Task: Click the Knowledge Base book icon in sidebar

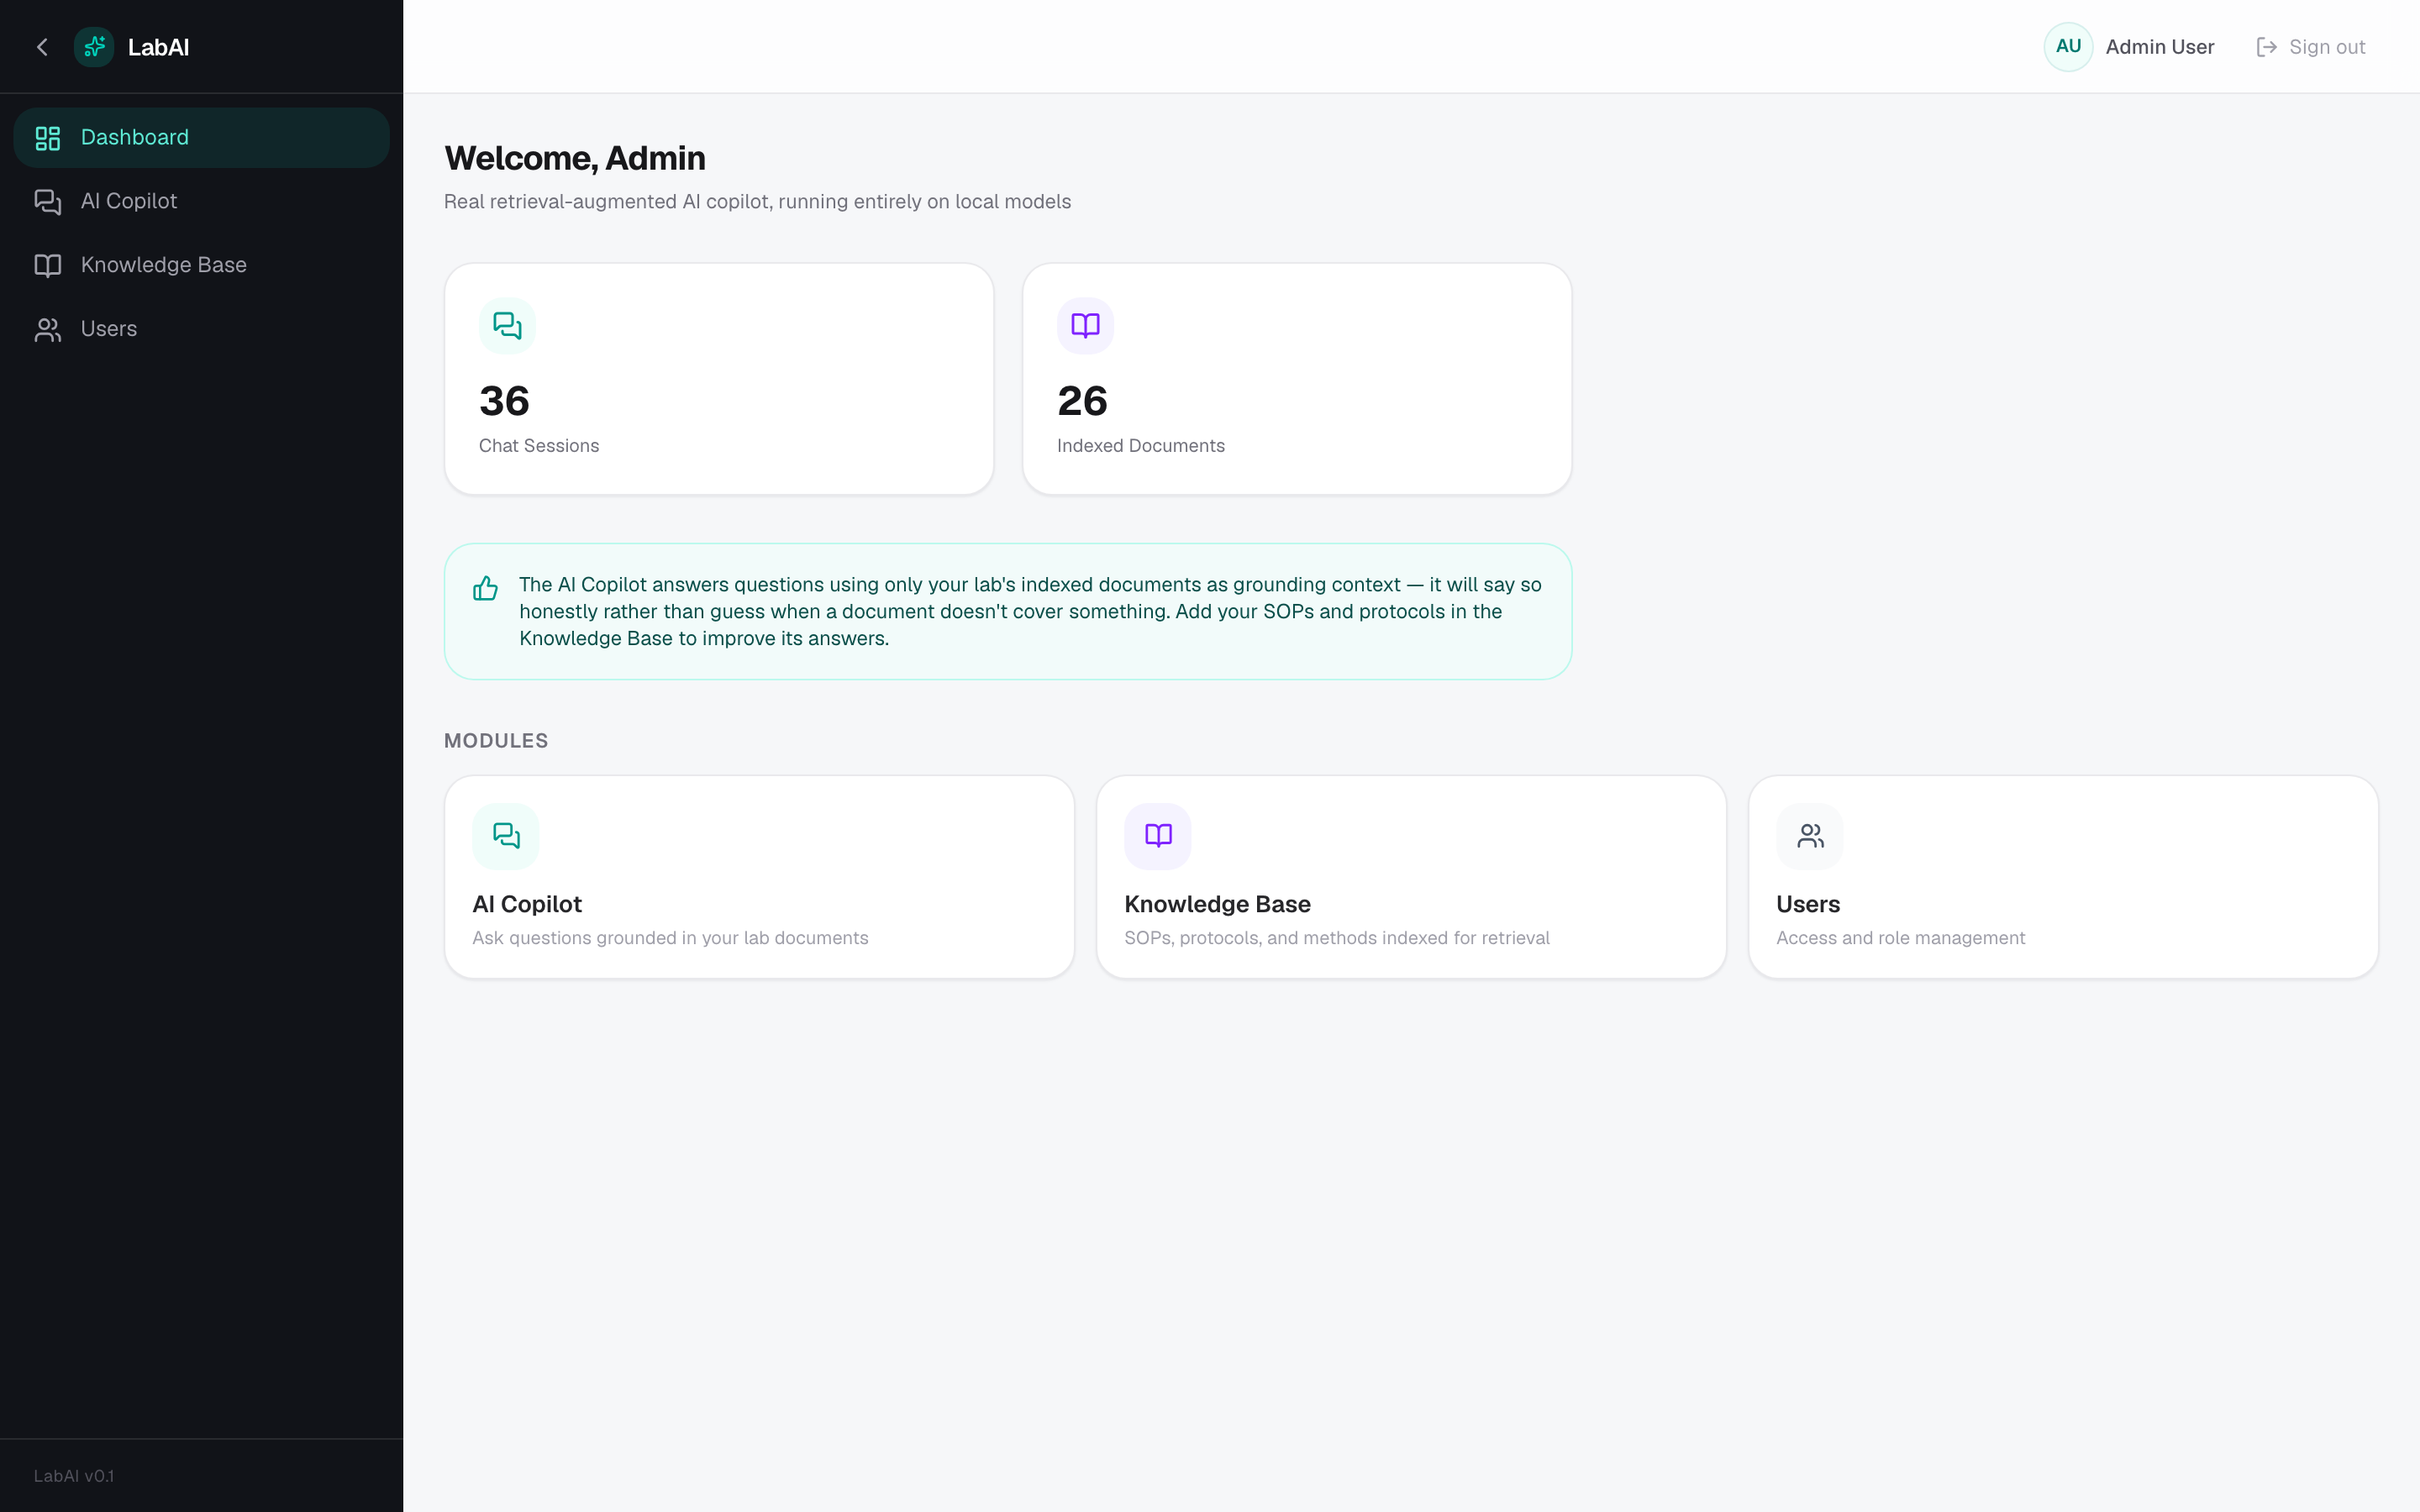Action: coord(48,265)
